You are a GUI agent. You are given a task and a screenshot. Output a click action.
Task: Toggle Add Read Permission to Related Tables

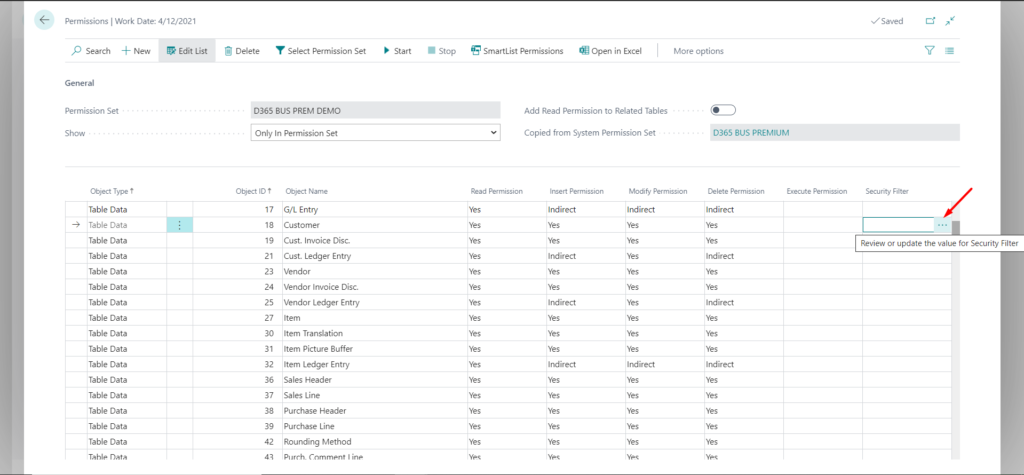[723, 110]
